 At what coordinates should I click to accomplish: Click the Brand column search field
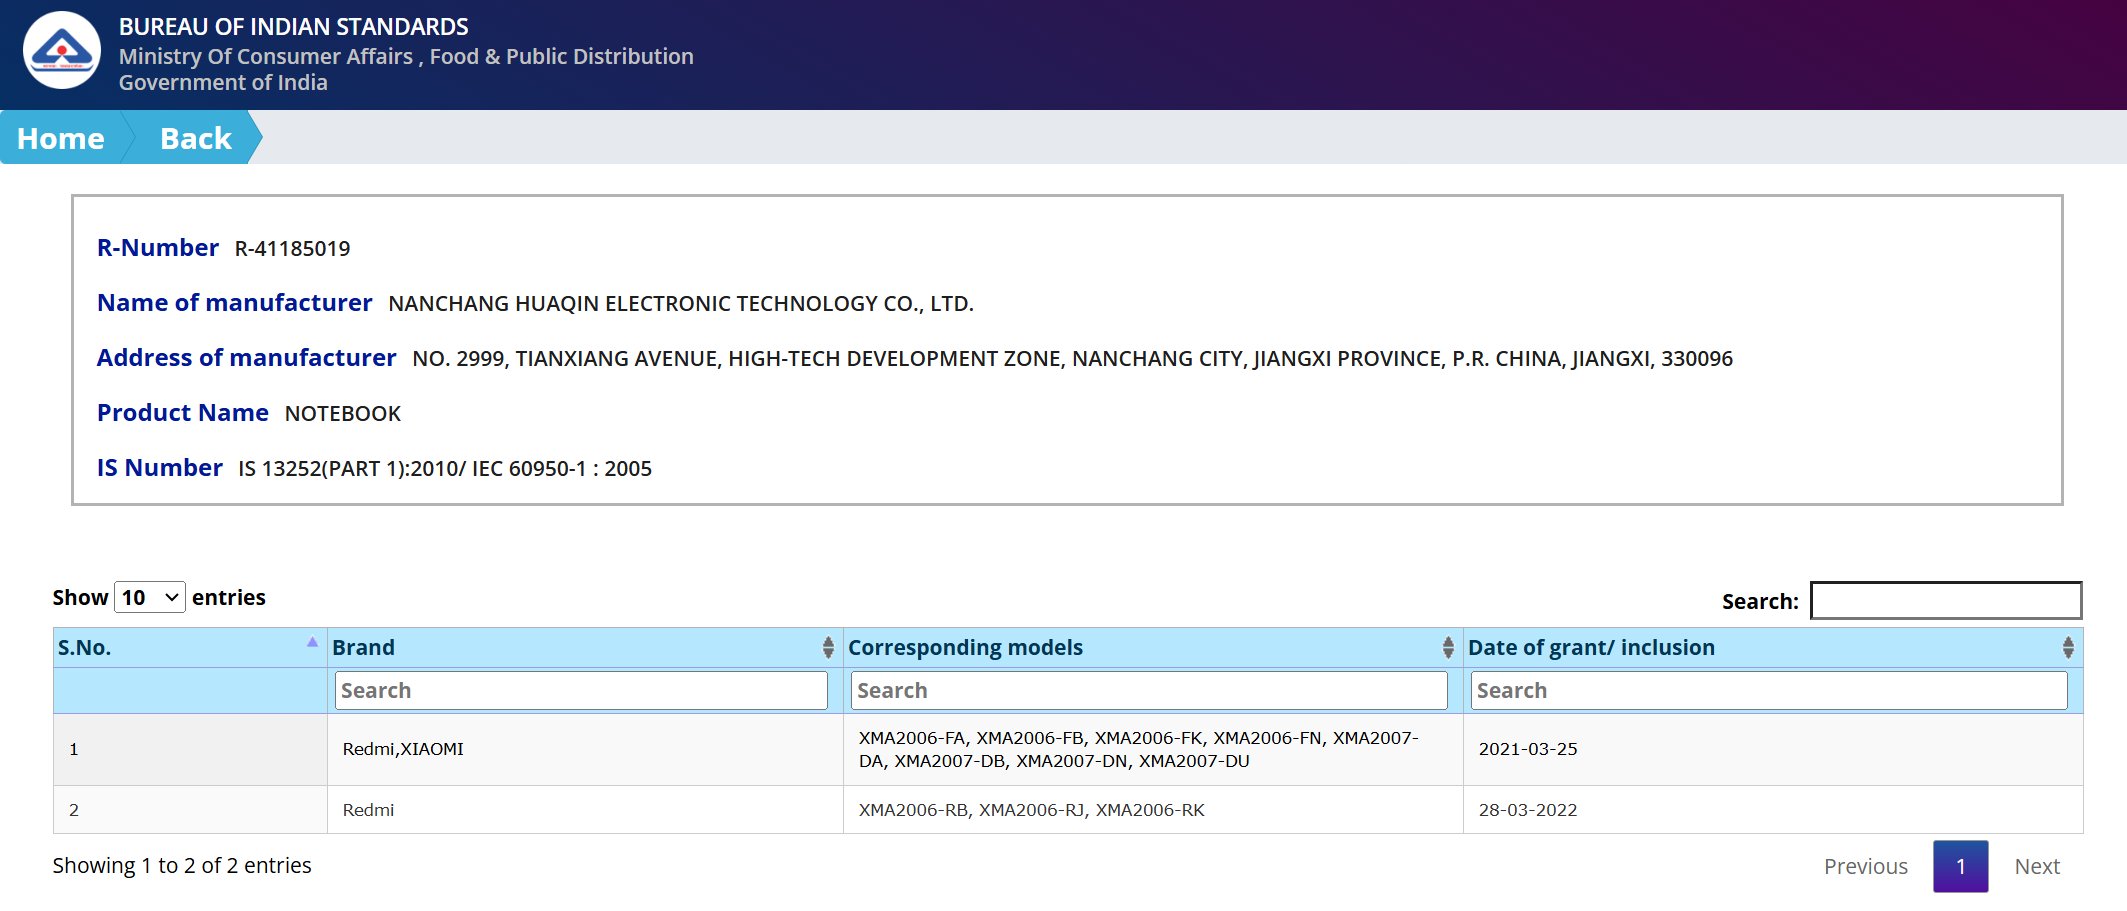coord(581,691)
